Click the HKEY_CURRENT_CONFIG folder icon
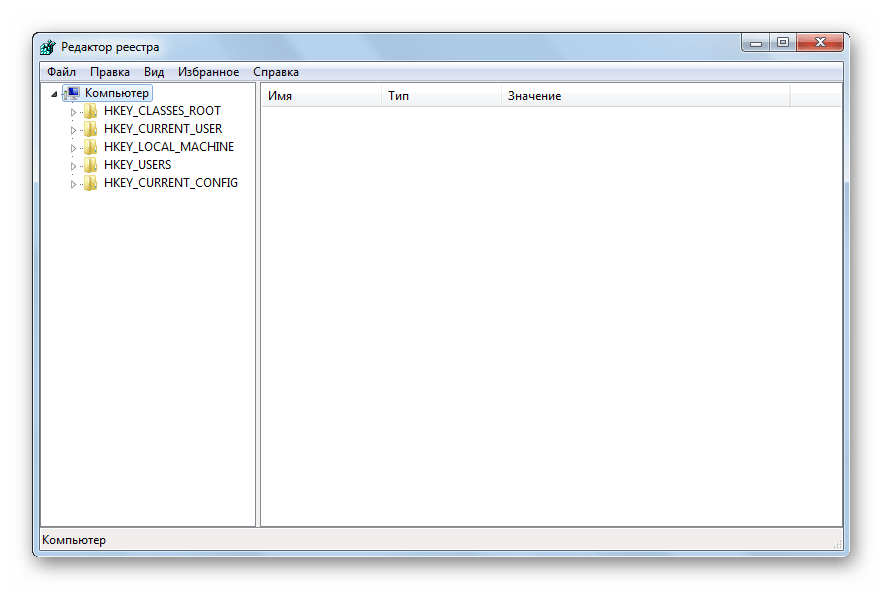Screen dimensions: 883x590 (x=90, y=183)
